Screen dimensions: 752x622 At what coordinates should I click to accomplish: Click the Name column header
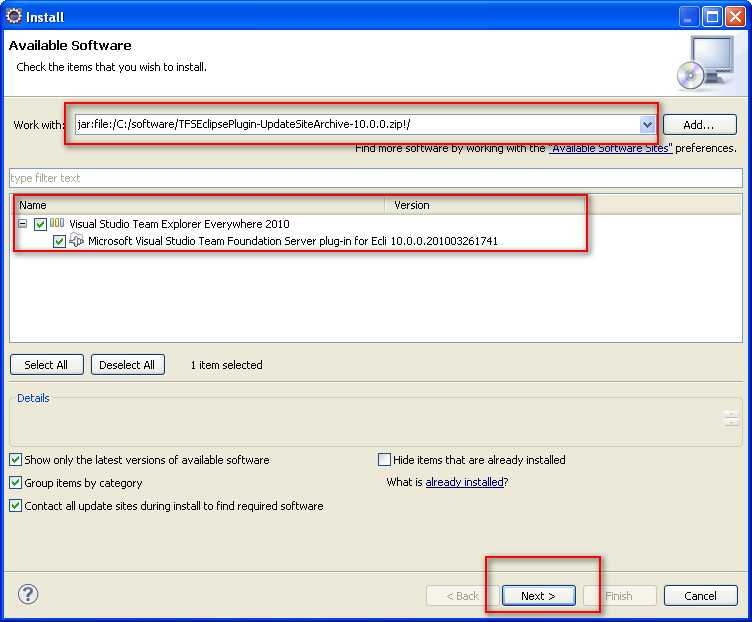[x=200, y=205]
